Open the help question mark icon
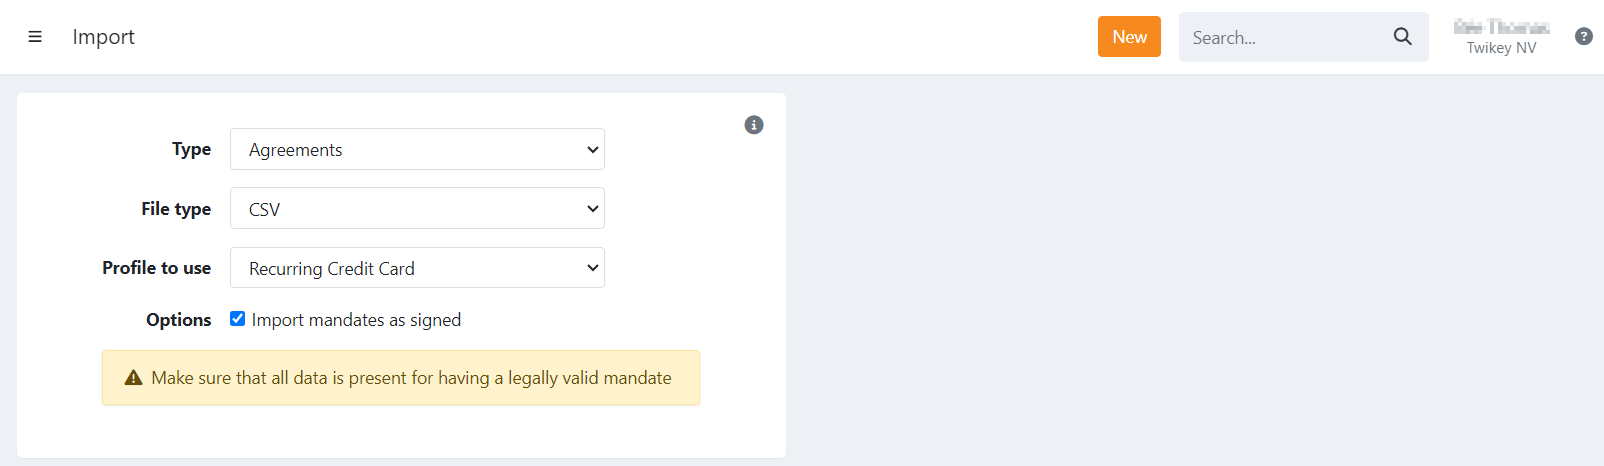This screenshot has width=1604, height=466. (x=1584, y=36)
